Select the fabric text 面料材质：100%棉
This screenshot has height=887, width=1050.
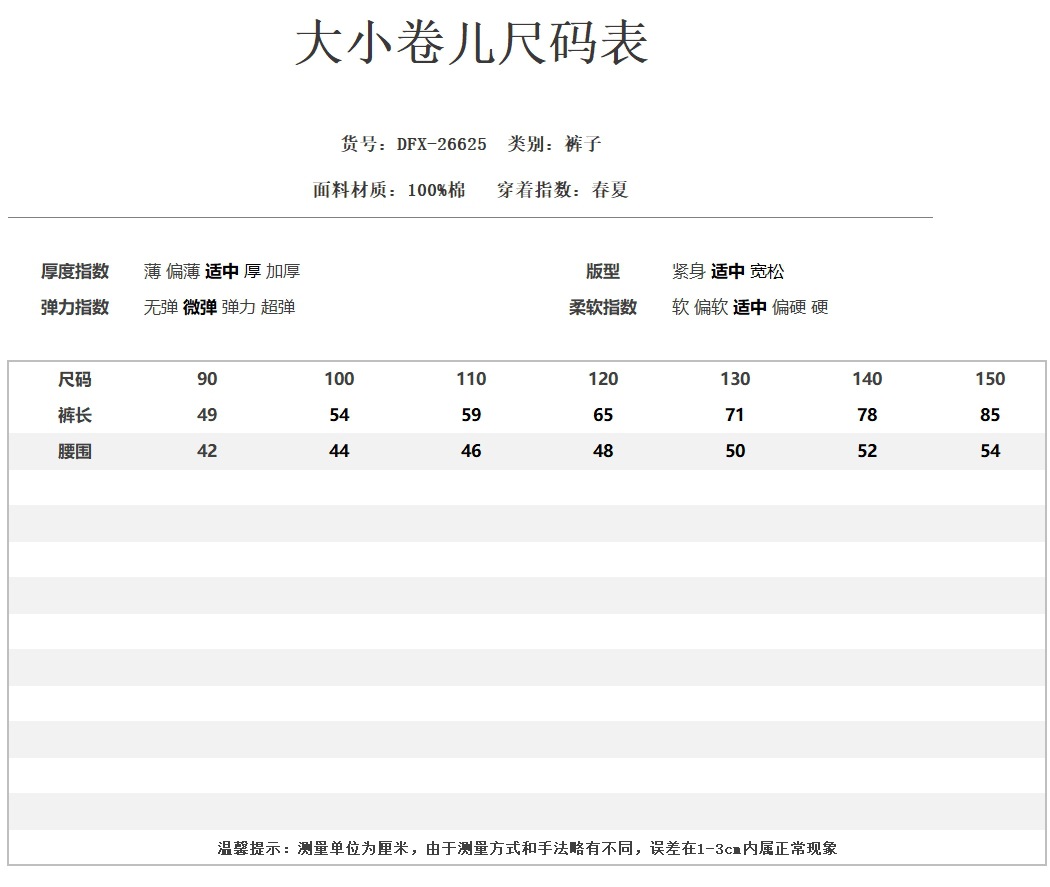pyautogui.click(x=389, y=190)
